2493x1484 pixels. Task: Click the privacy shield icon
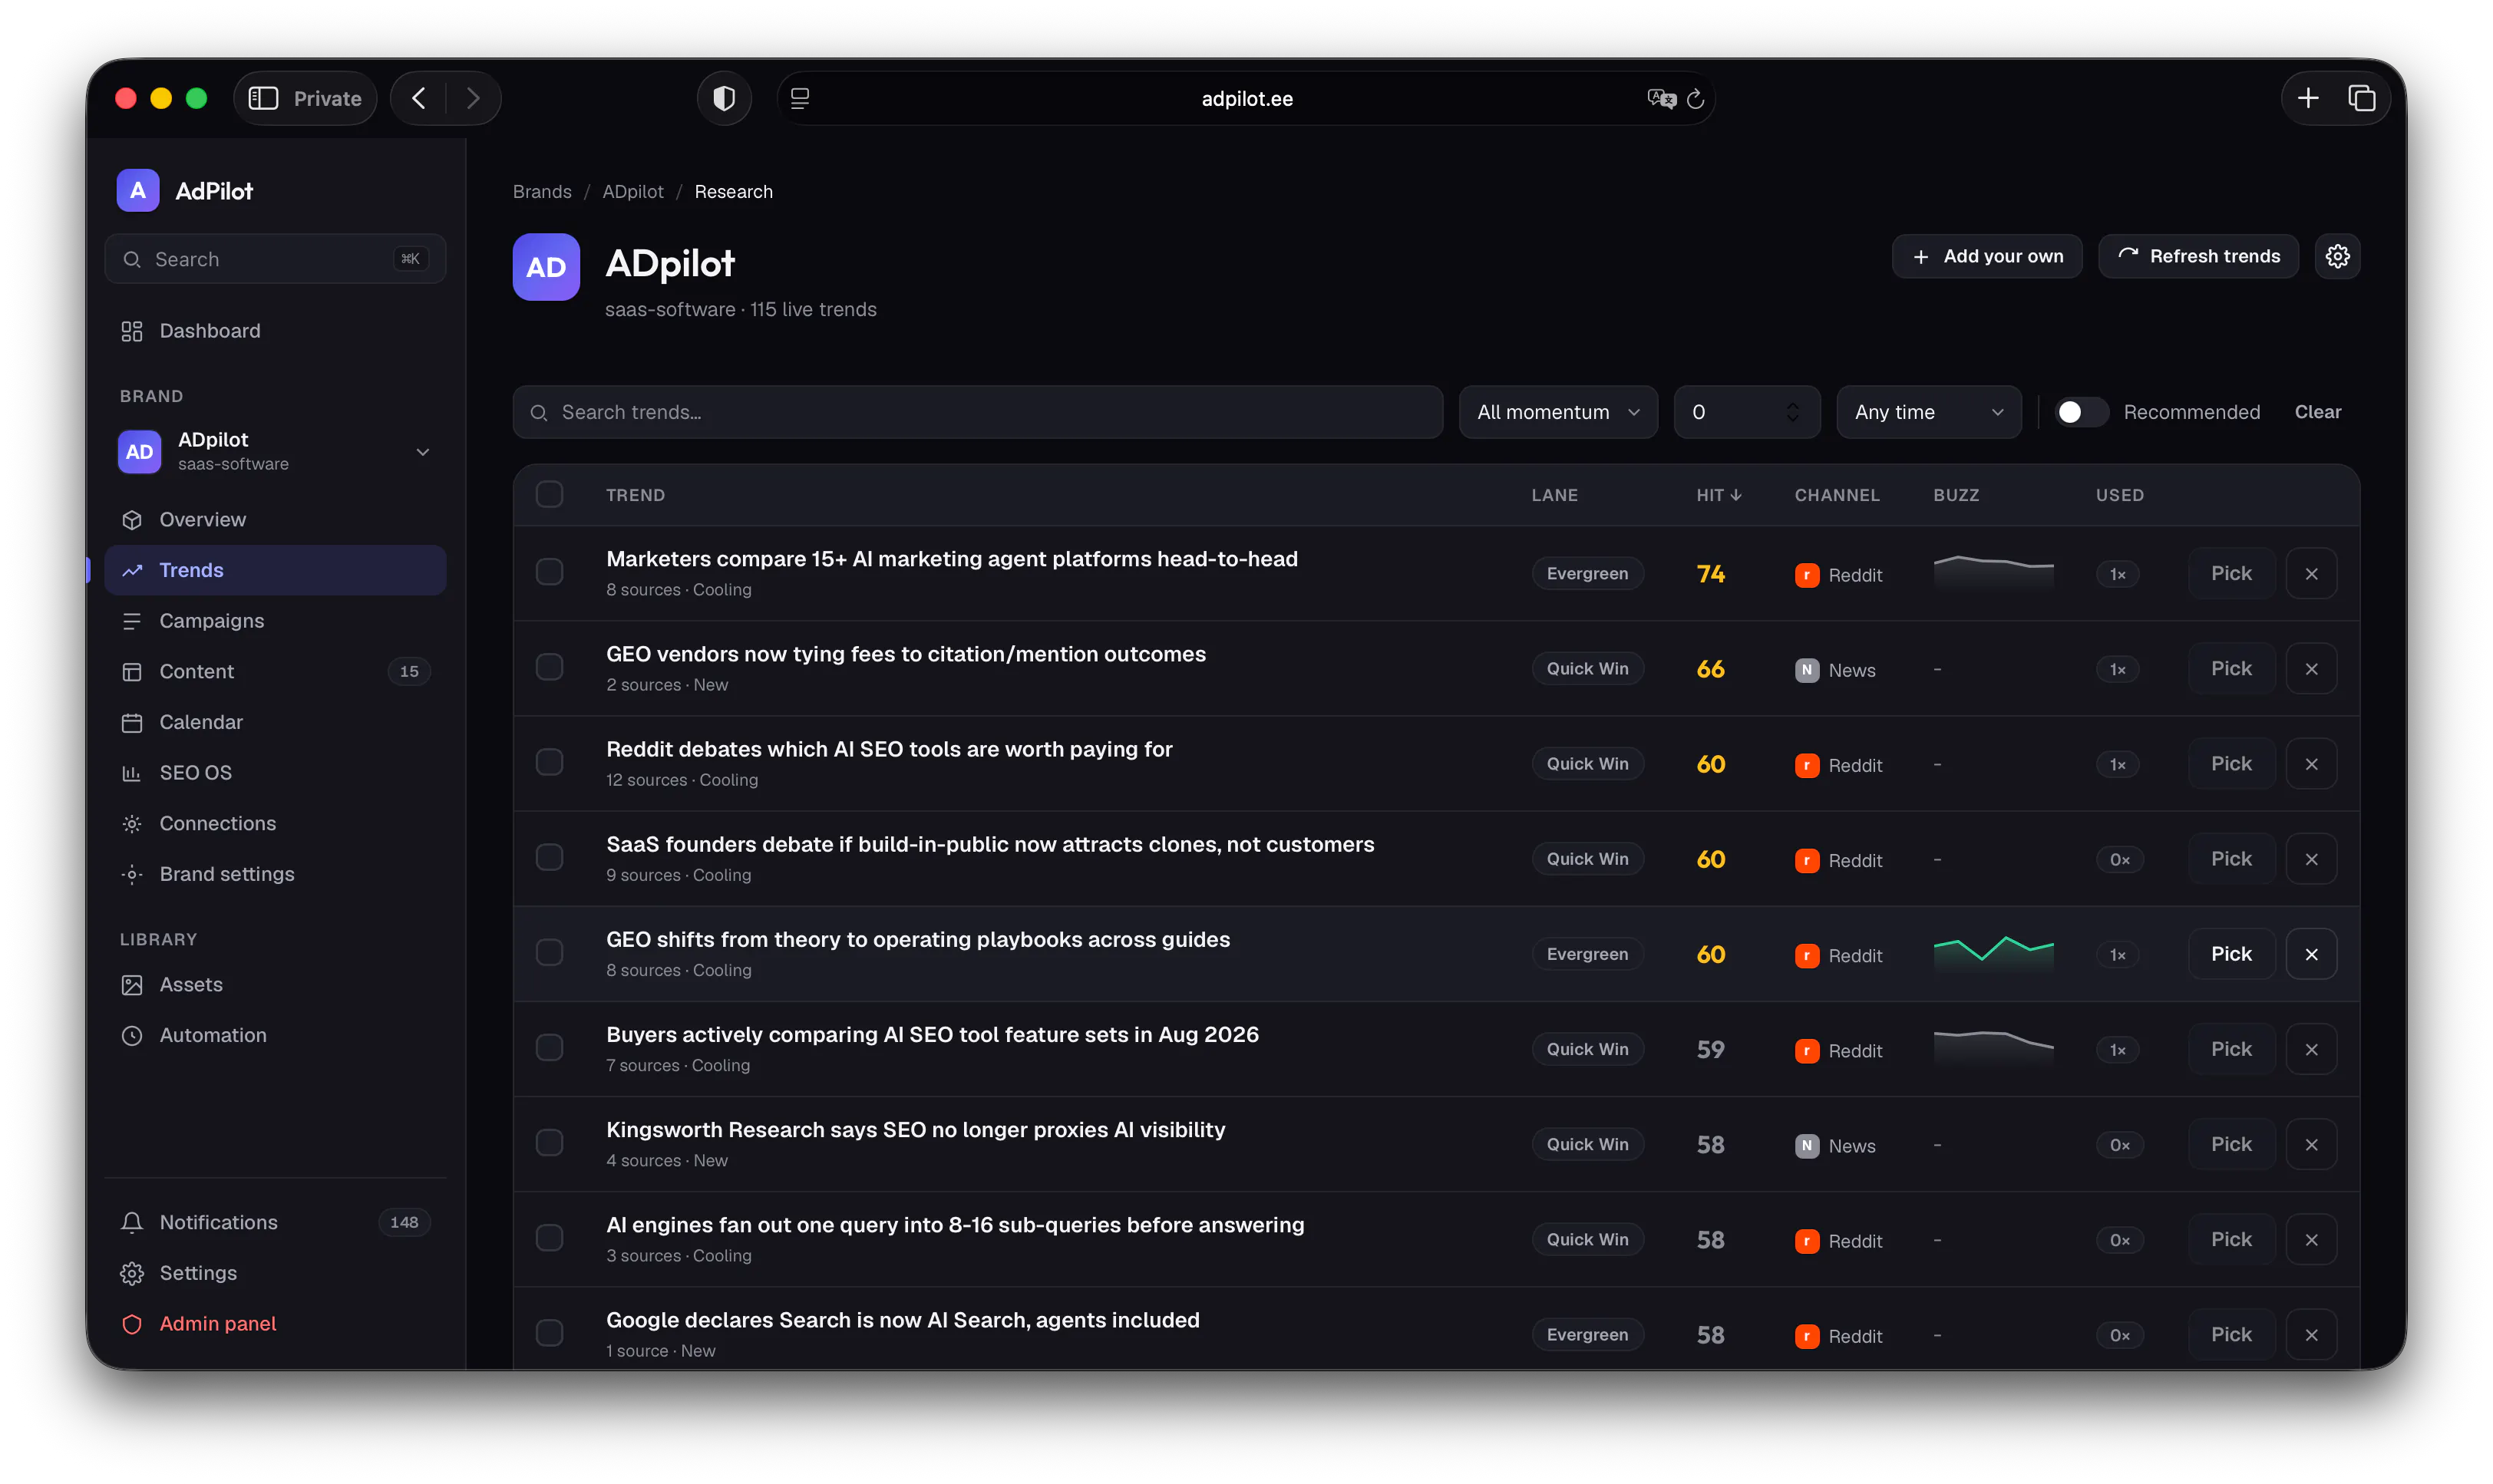[724, 98]
